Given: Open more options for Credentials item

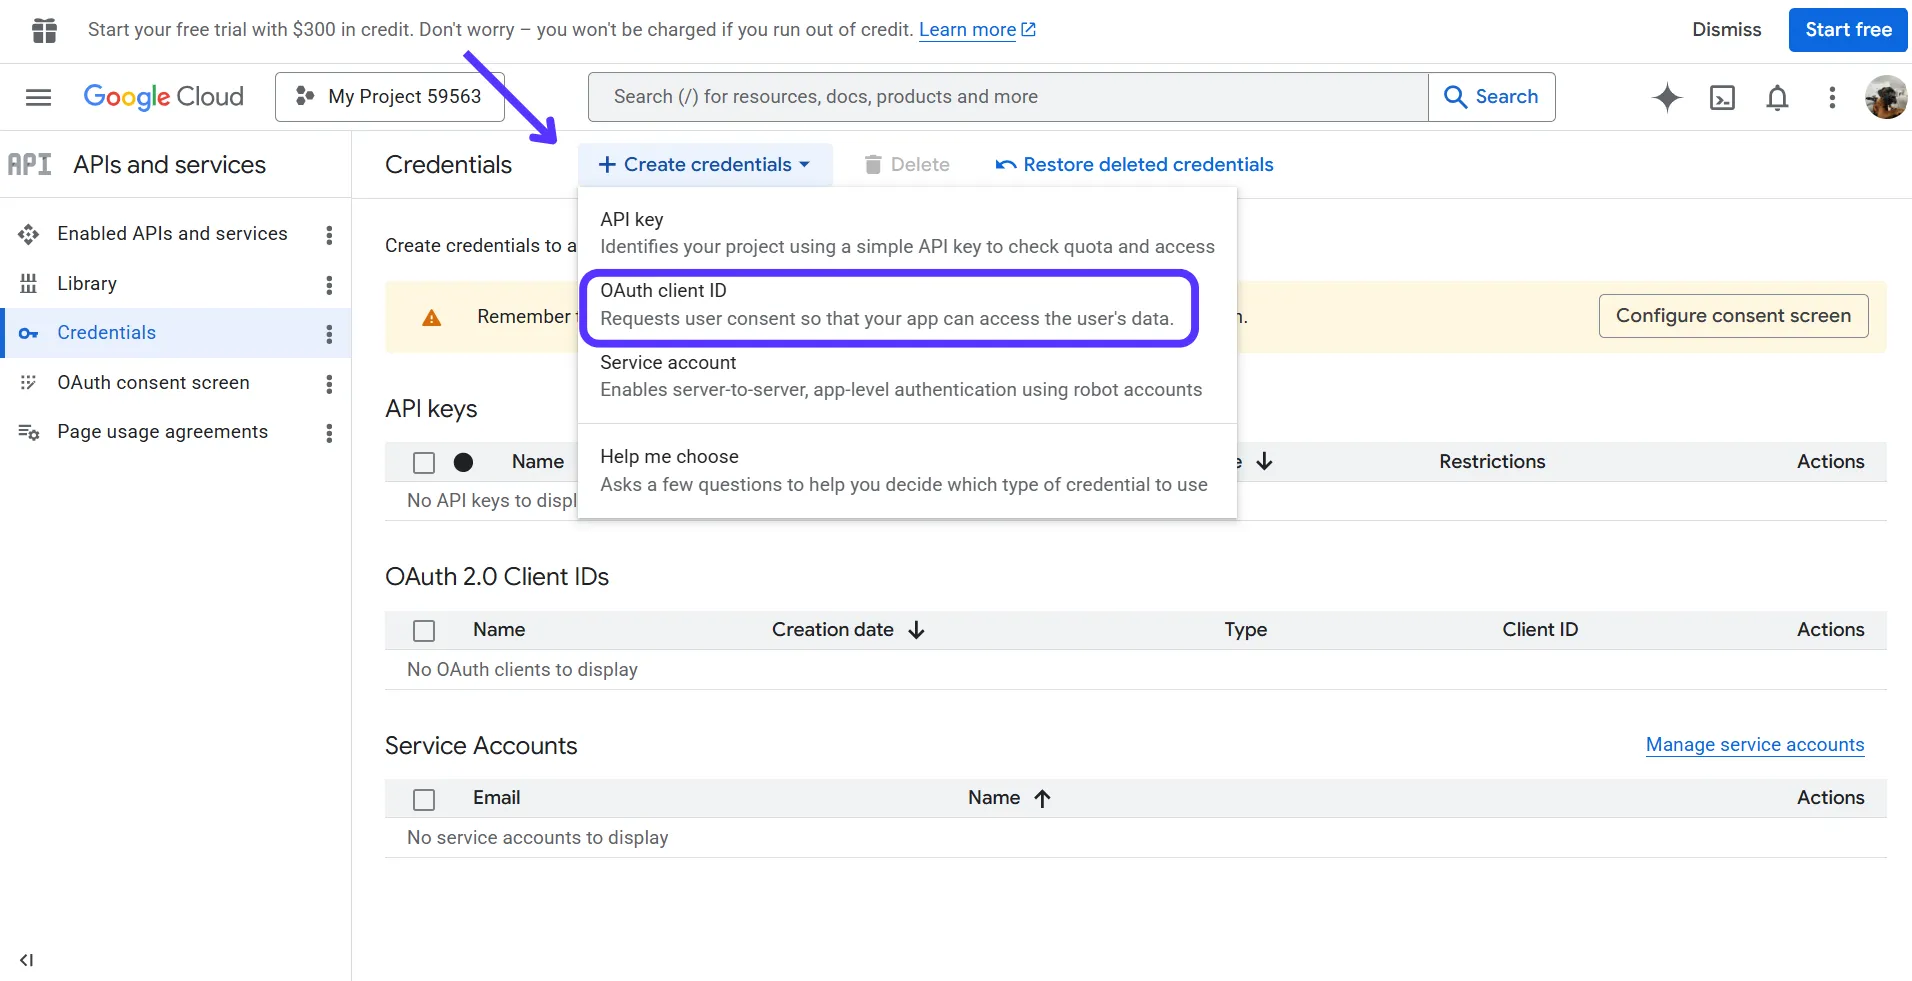Looking at the screenshot, I should [329, 333].
